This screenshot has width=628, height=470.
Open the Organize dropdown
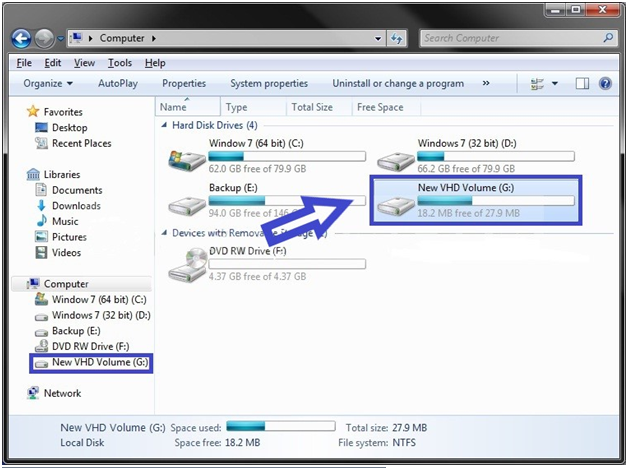click(48, 83)
